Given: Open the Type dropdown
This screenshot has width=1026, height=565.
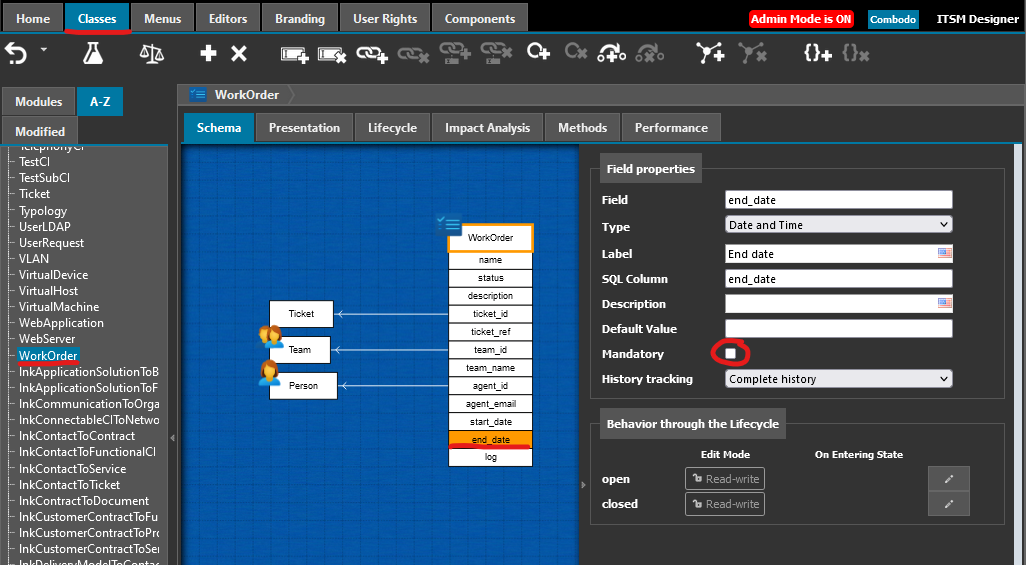Looking at the screenshot, I should point(838,225).
